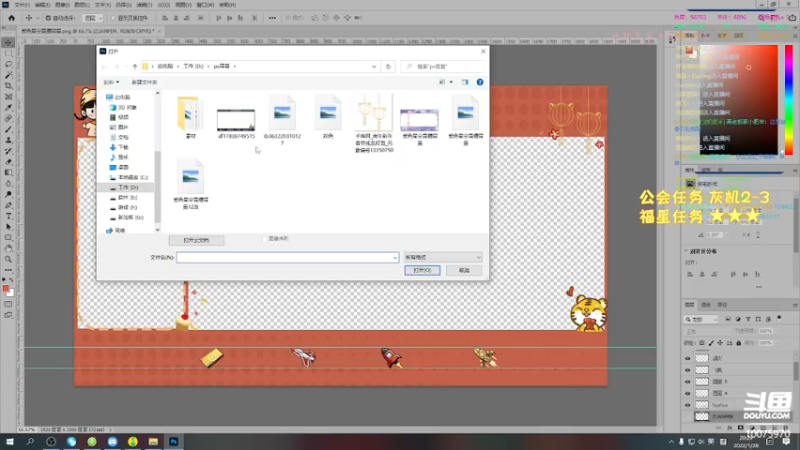Open the blend mode 正常 dropdown
Viewport: 800px width, 450px height.
point(708,331)
